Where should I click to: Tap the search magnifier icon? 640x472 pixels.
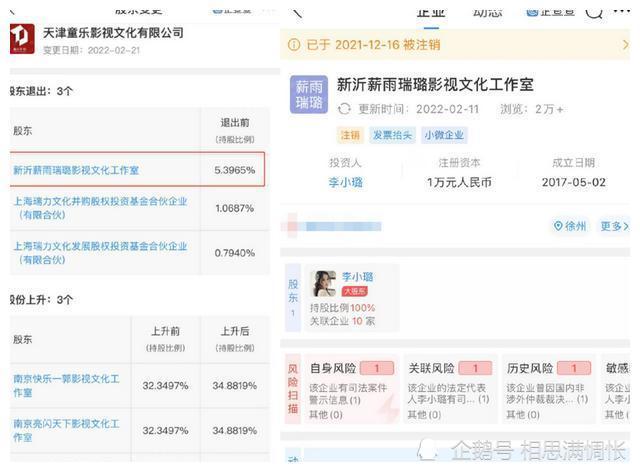click(x=594, y=12)
